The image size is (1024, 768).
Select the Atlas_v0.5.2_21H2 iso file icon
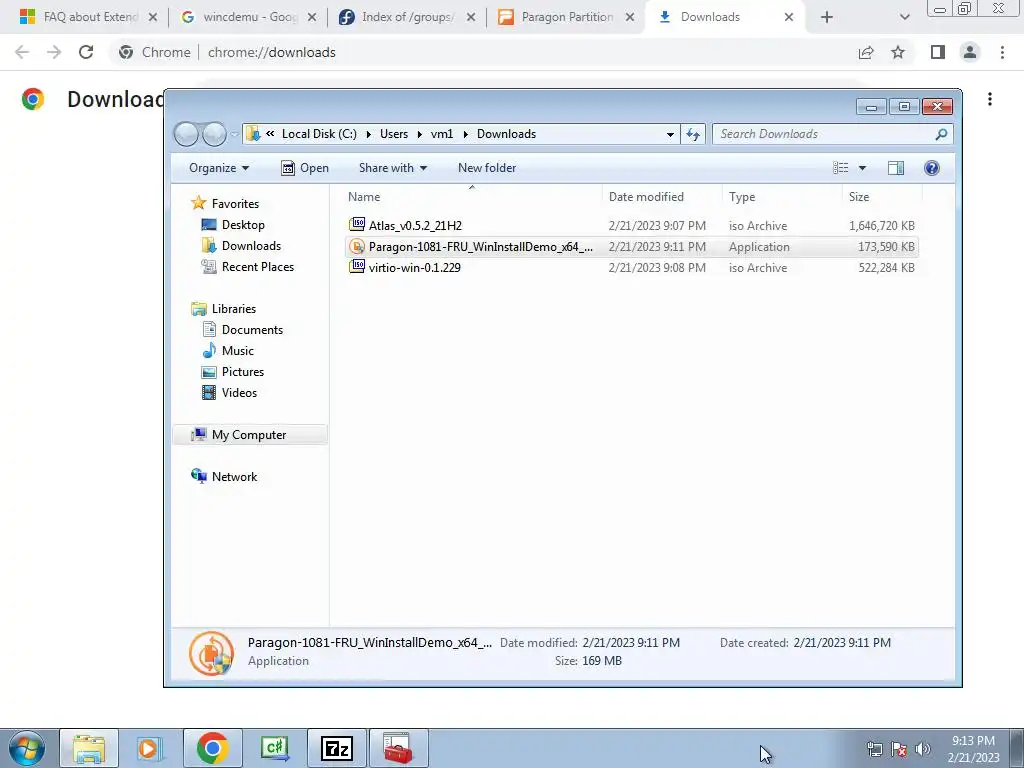point(357,225)
